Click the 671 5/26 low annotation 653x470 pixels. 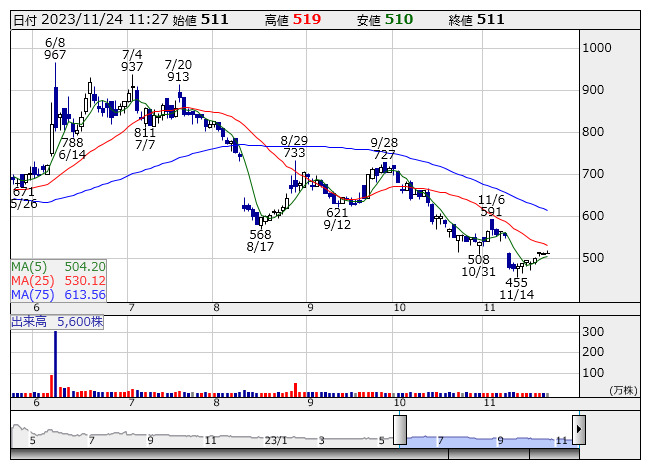pyautogui.click(x=24, y=198)
